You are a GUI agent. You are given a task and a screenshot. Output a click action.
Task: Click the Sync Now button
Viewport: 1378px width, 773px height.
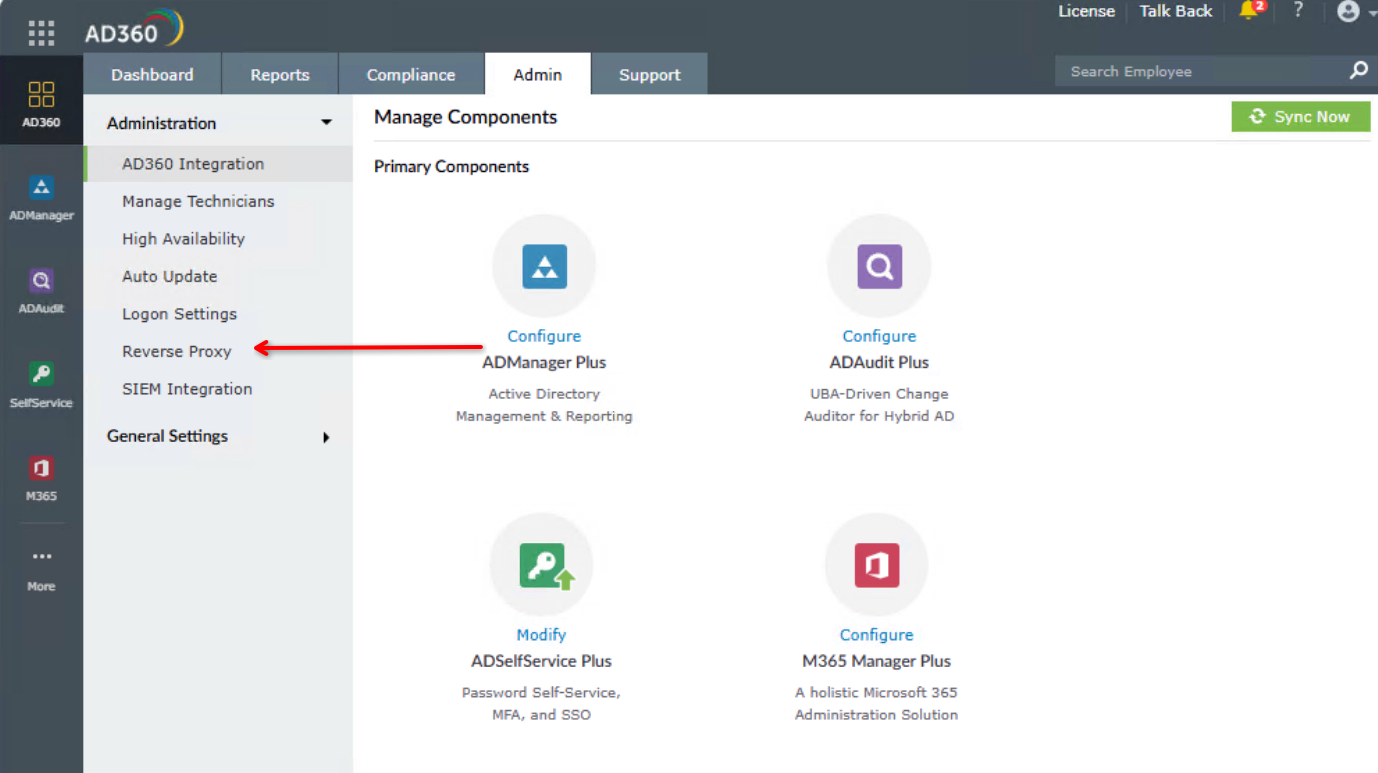pyautogui.click(x=1301, y=117)
